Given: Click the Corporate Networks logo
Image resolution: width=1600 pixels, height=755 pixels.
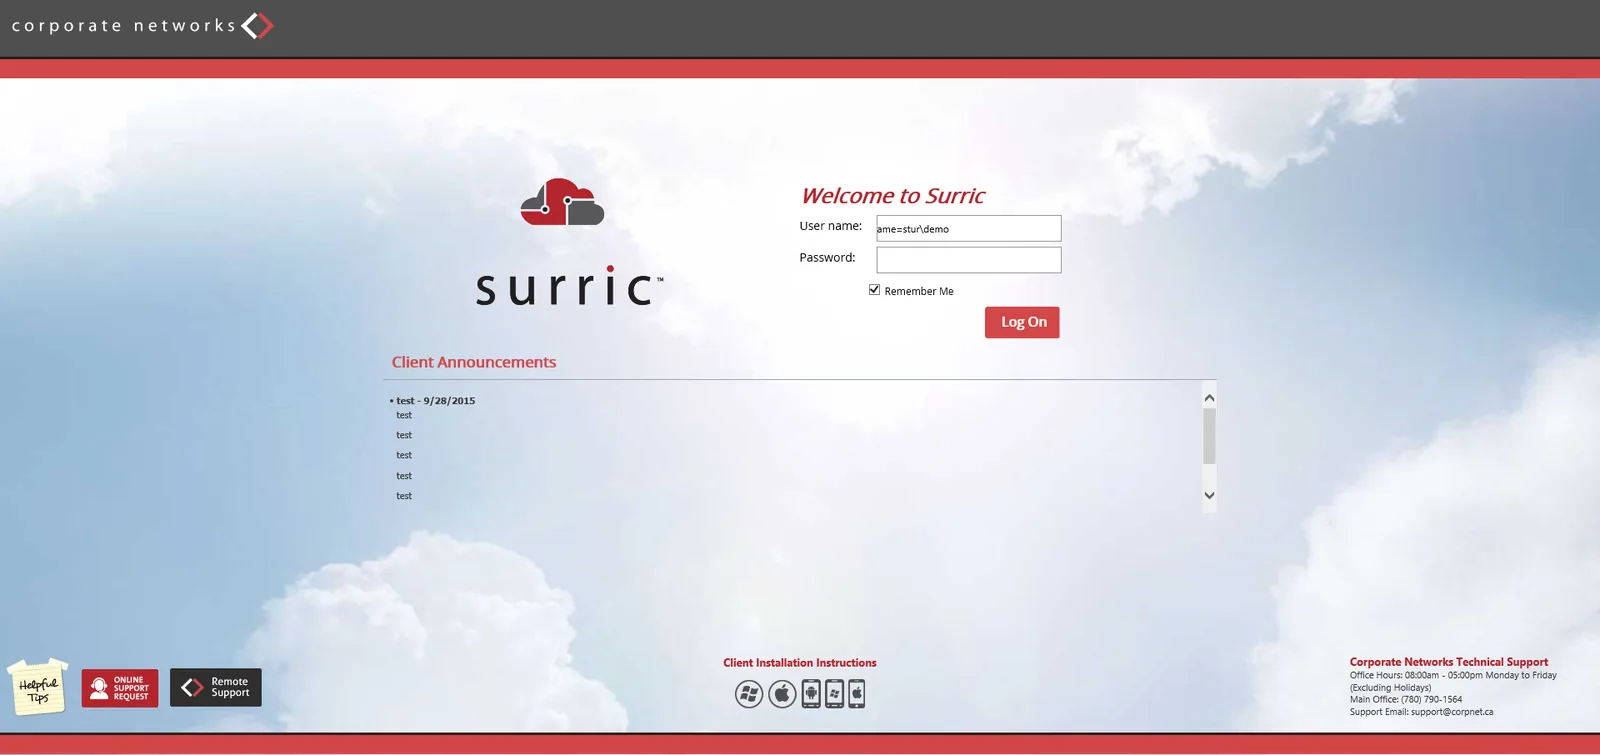Looking at the screenshot, I should [142, 25].
